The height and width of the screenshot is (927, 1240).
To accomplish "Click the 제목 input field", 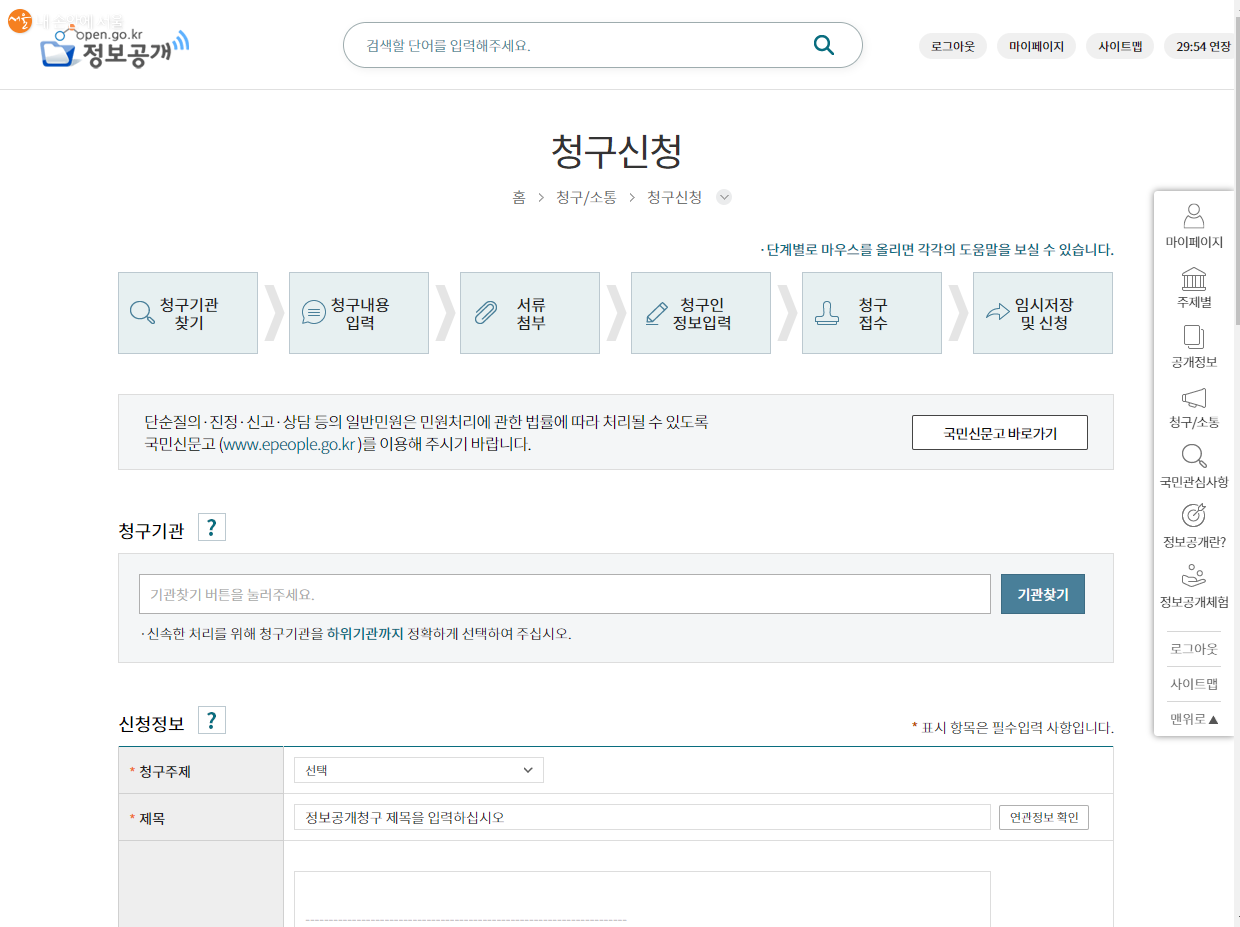I will tap(641, 818).
